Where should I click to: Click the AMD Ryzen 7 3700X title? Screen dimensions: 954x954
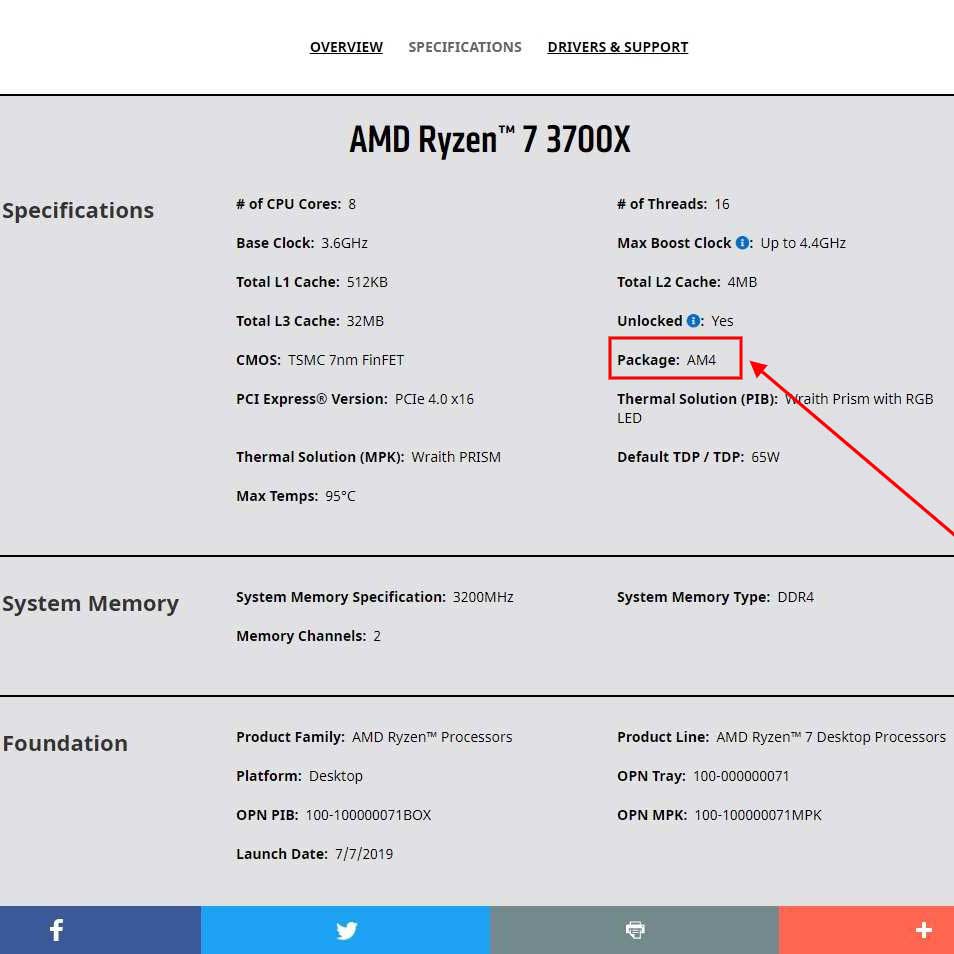pos(490,139)
